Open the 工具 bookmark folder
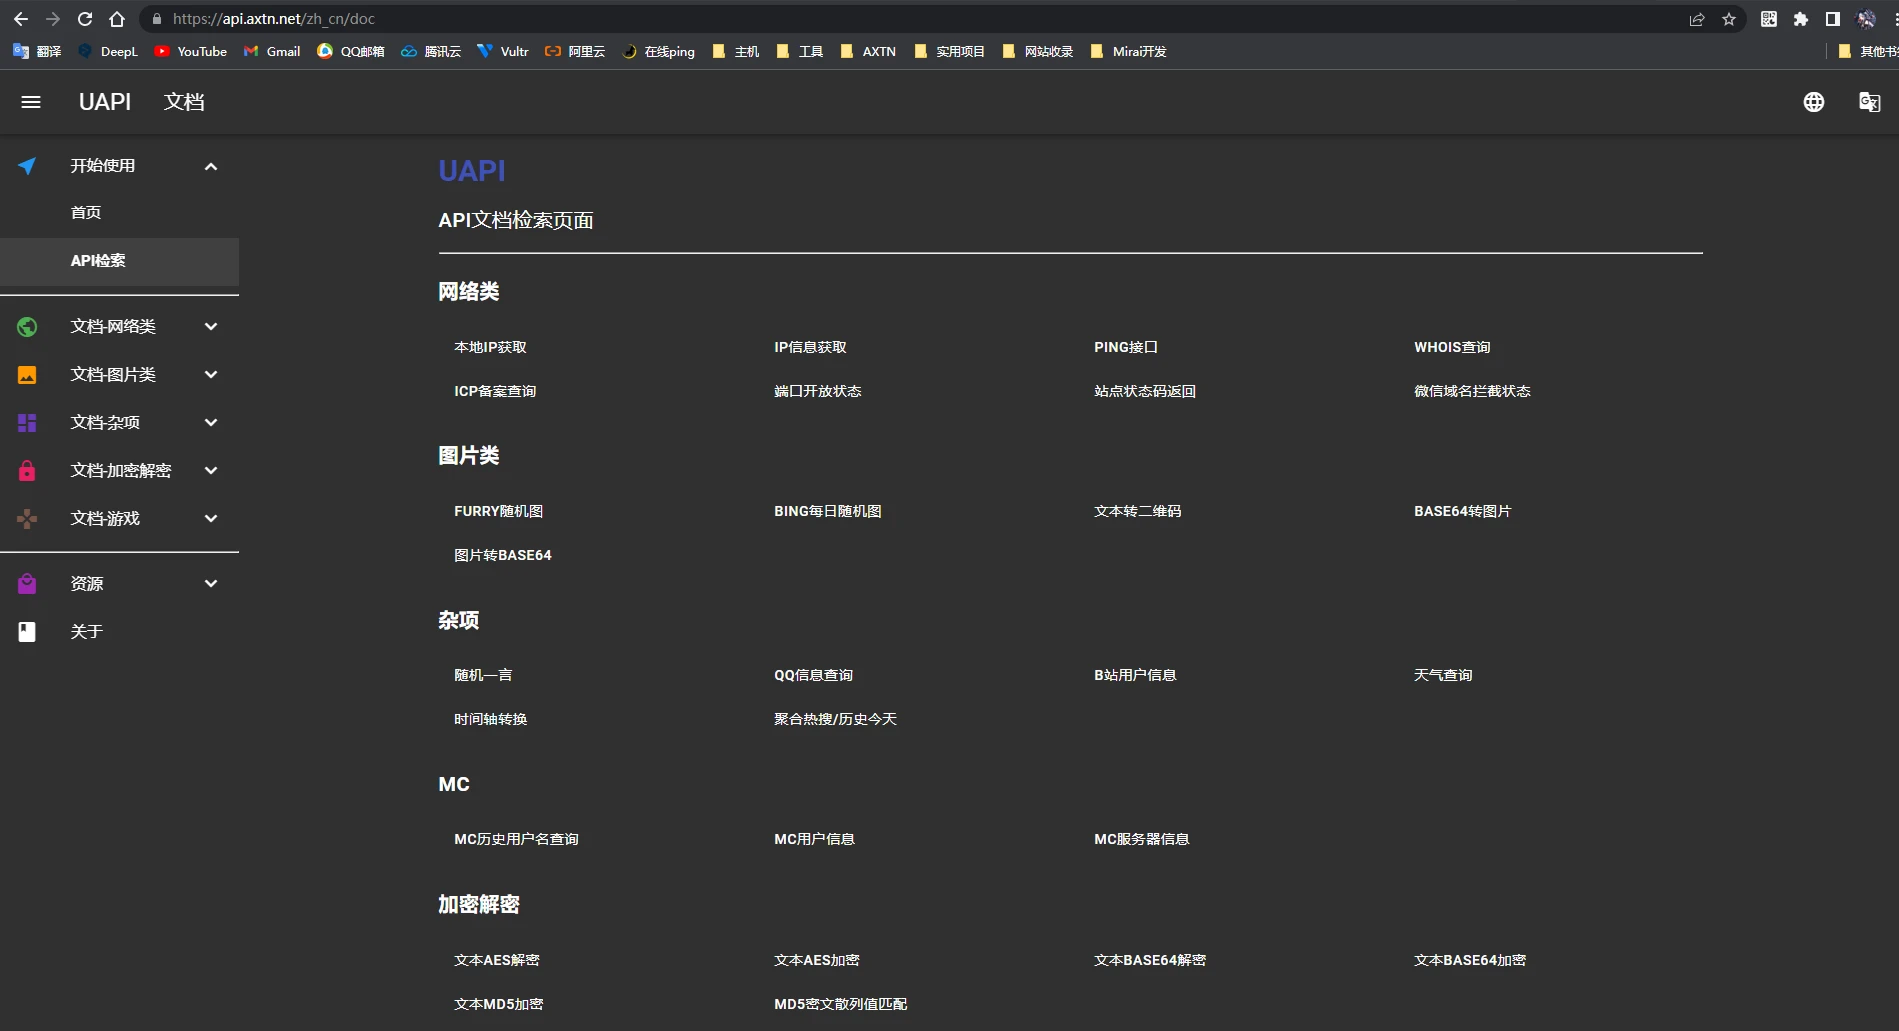 pos(800,51)
